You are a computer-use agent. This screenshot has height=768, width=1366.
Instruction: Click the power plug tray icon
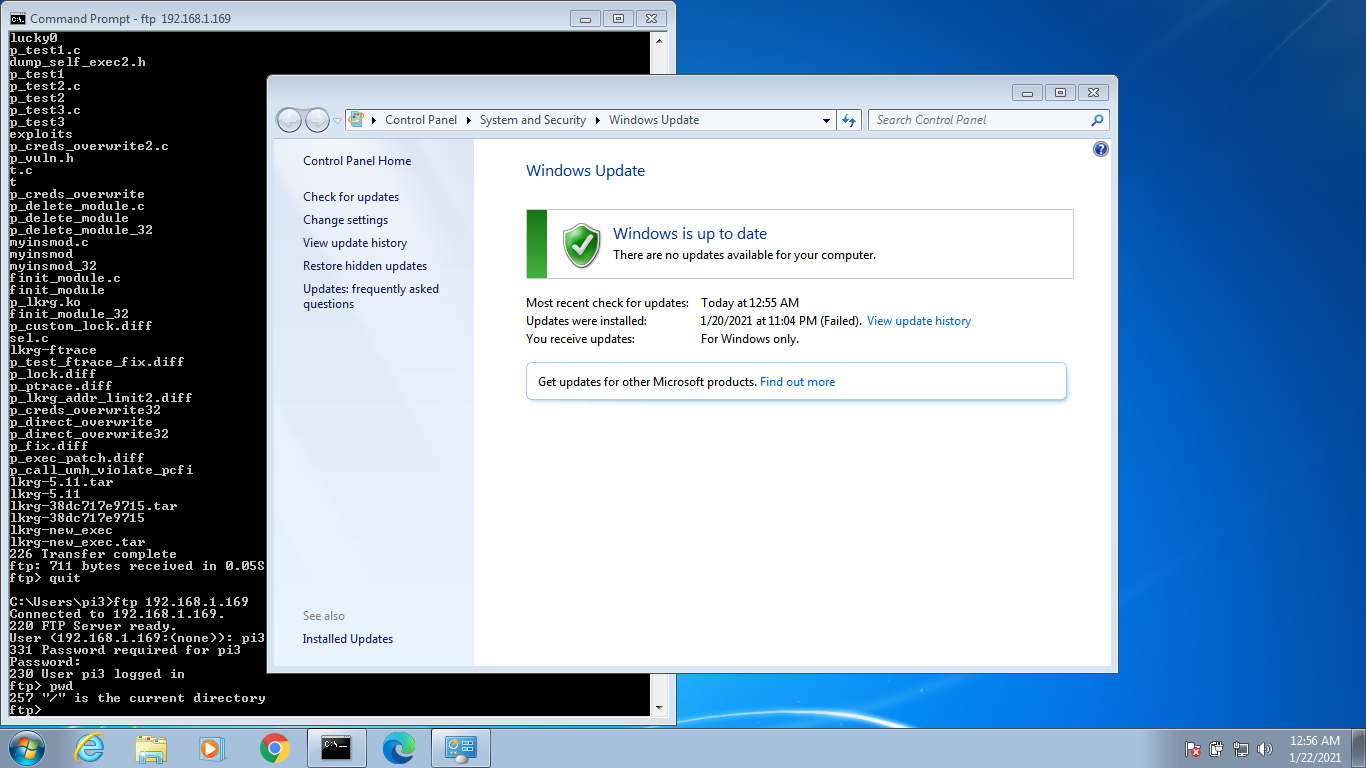click(x=1217, y=748)
